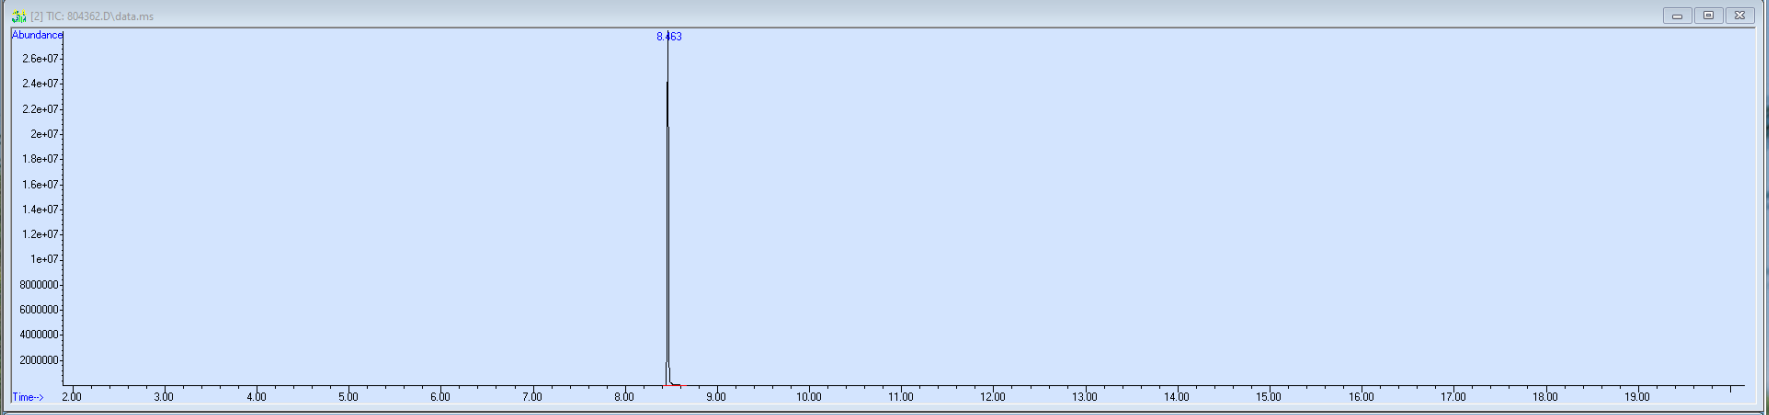
Task: Click the 6000000 abundance tick label
Action: click(39, 310)
